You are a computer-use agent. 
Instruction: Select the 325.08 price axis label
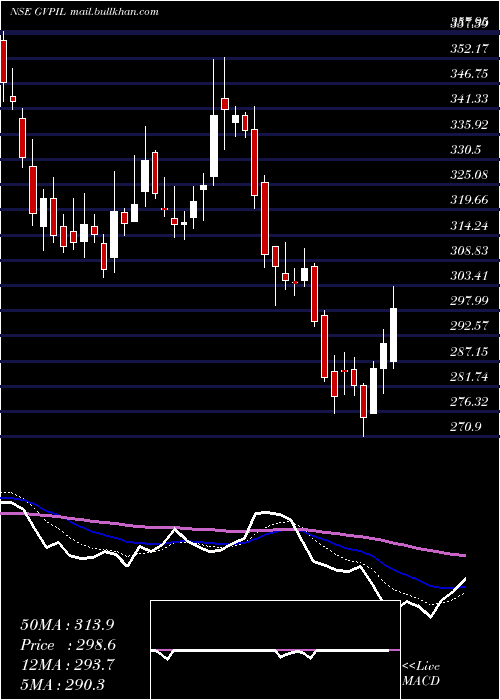pos(469,175)
